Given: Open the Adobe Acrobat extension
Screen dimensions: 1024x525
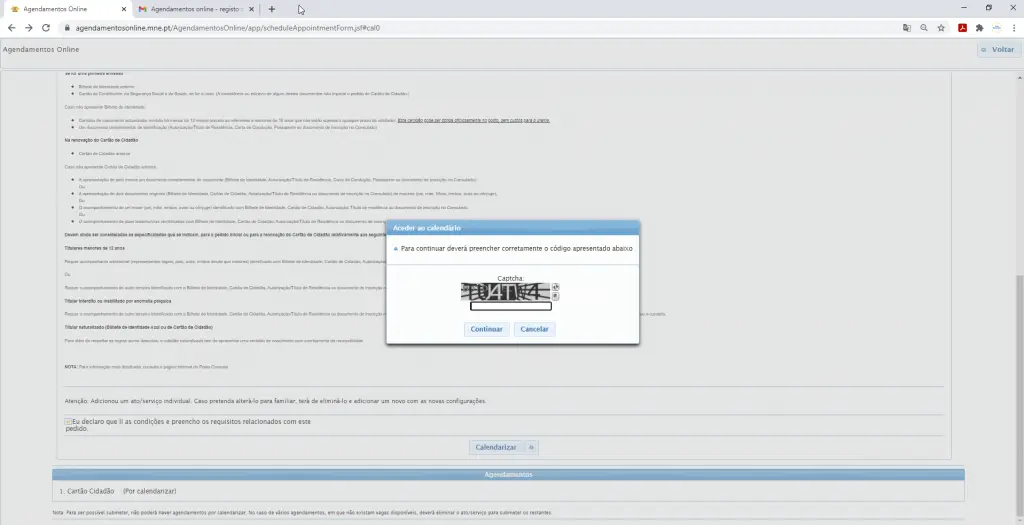Looking at the screenshot, I should click(963, 28).
